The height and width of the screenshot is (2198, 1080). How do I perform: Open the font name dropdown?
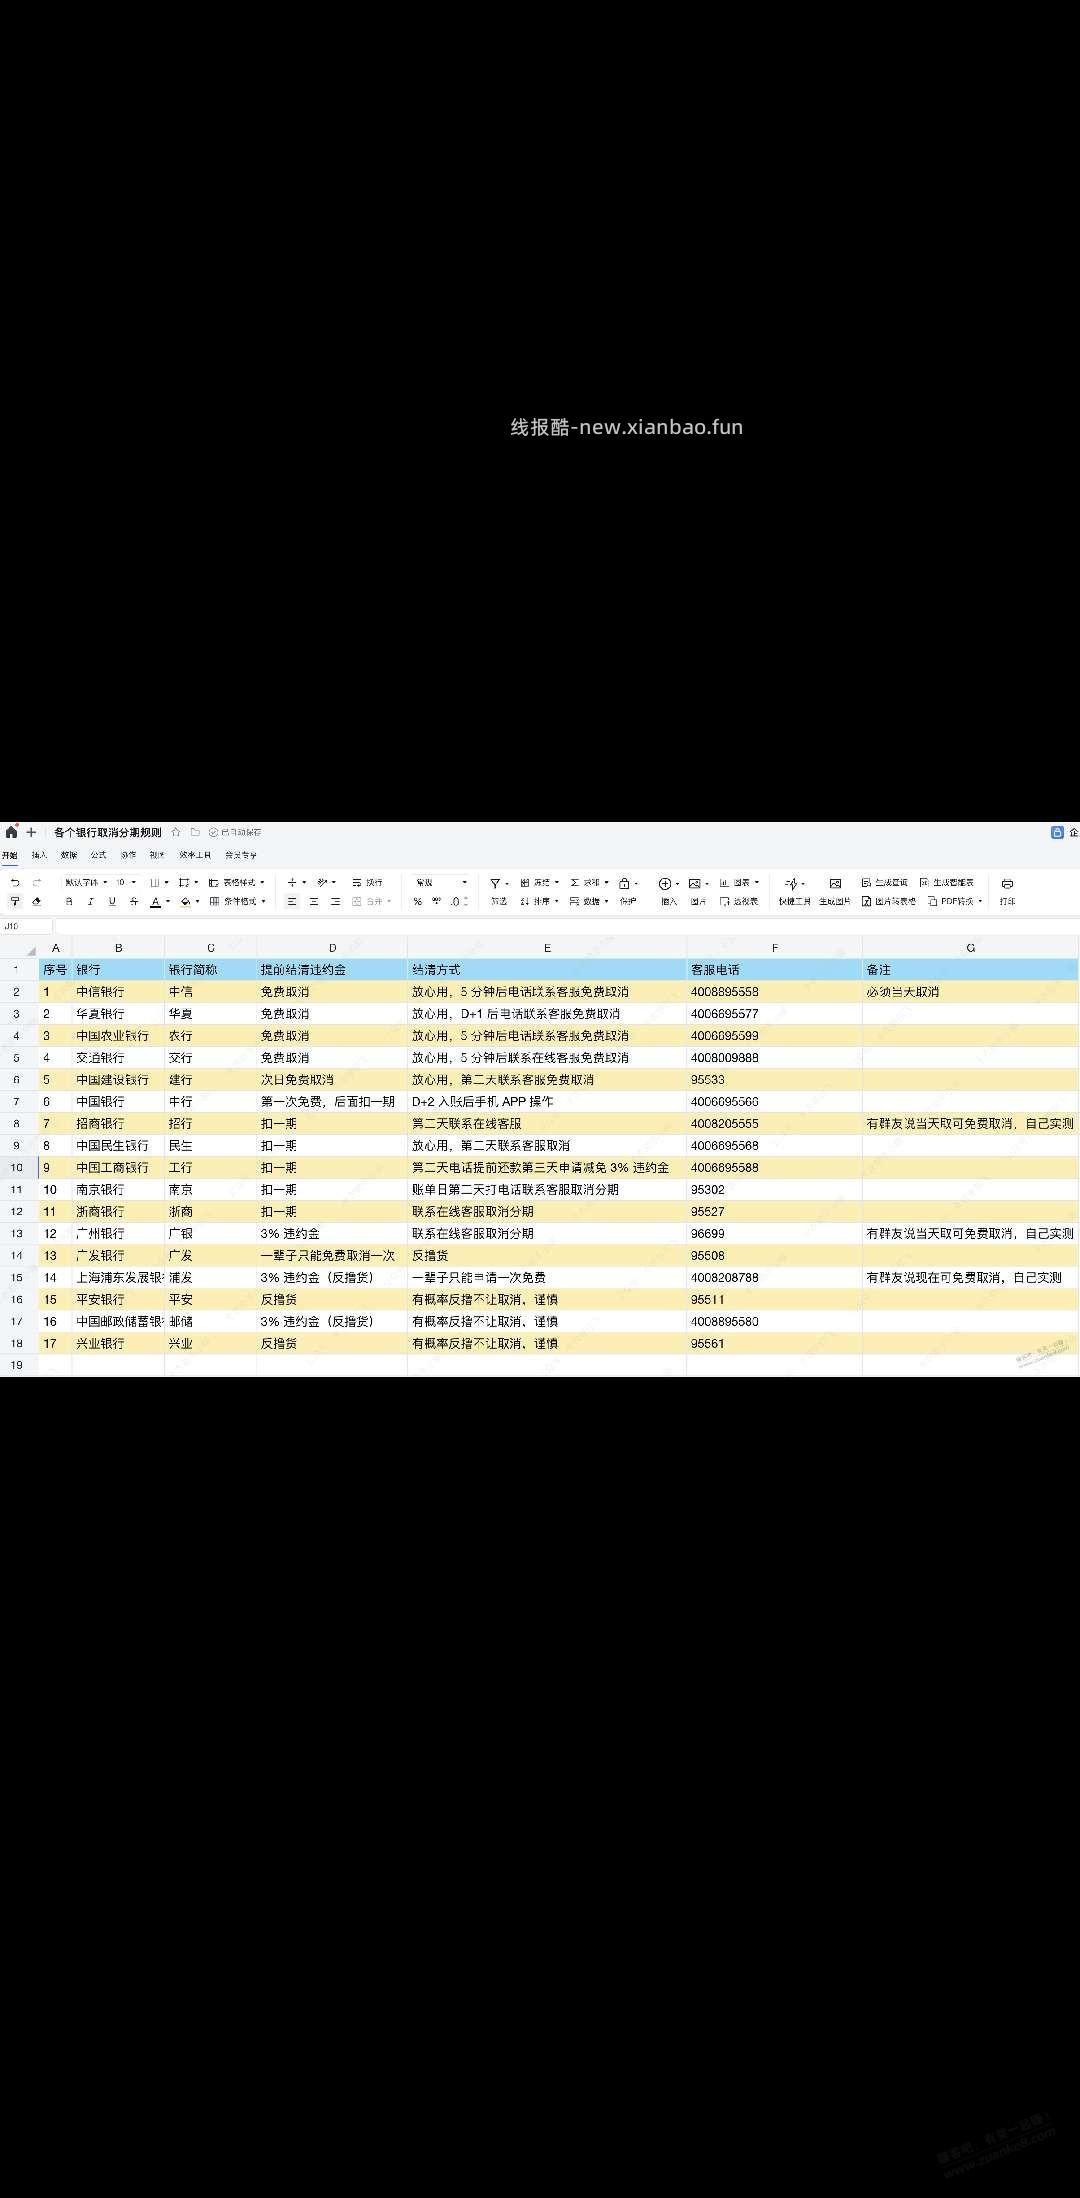[x=86, y=883]
